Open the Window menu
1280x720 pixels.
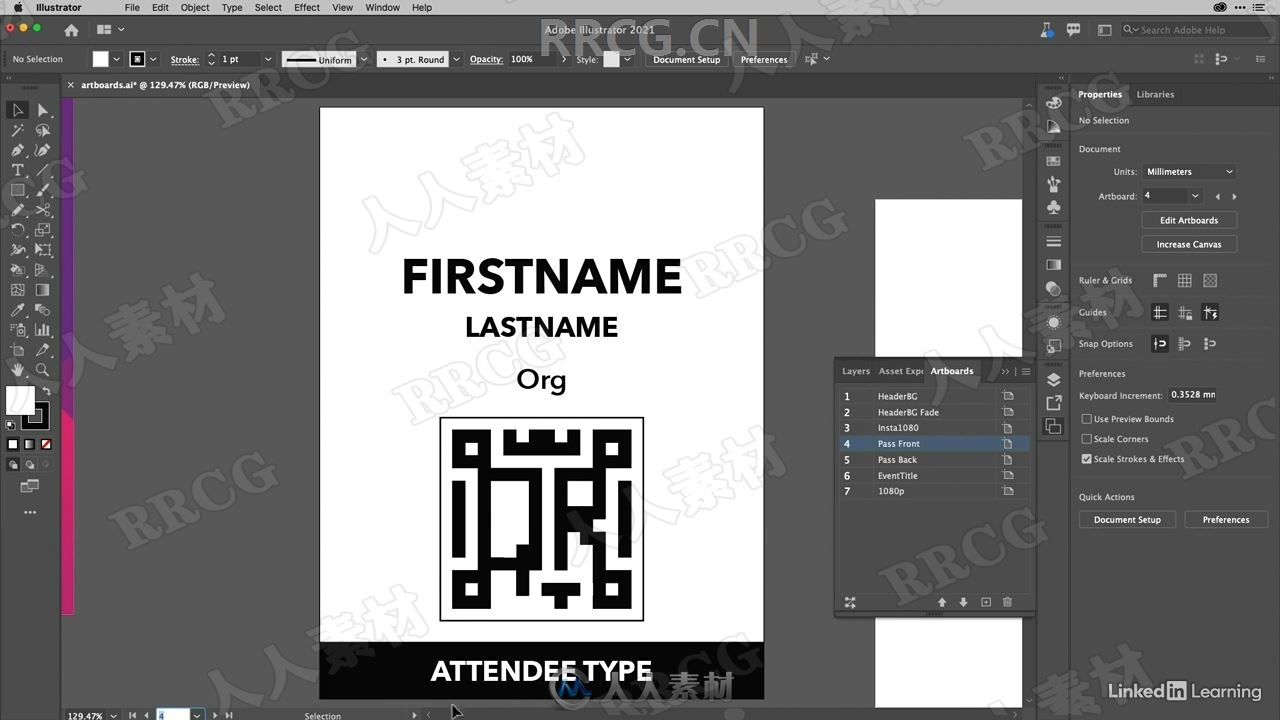pos(382,7)
